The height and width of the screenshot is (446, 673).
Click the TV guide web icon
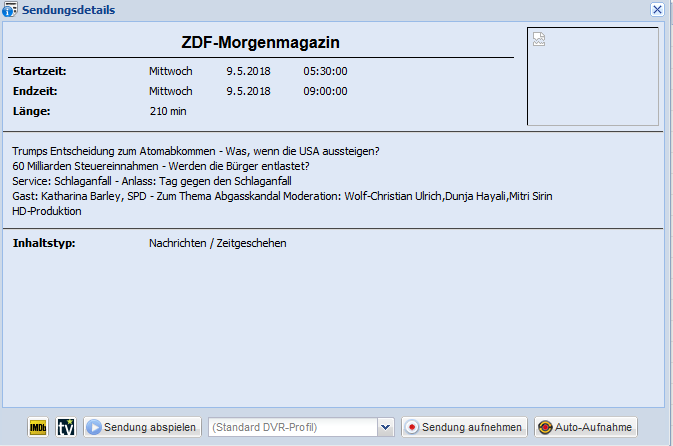point(66,427)
